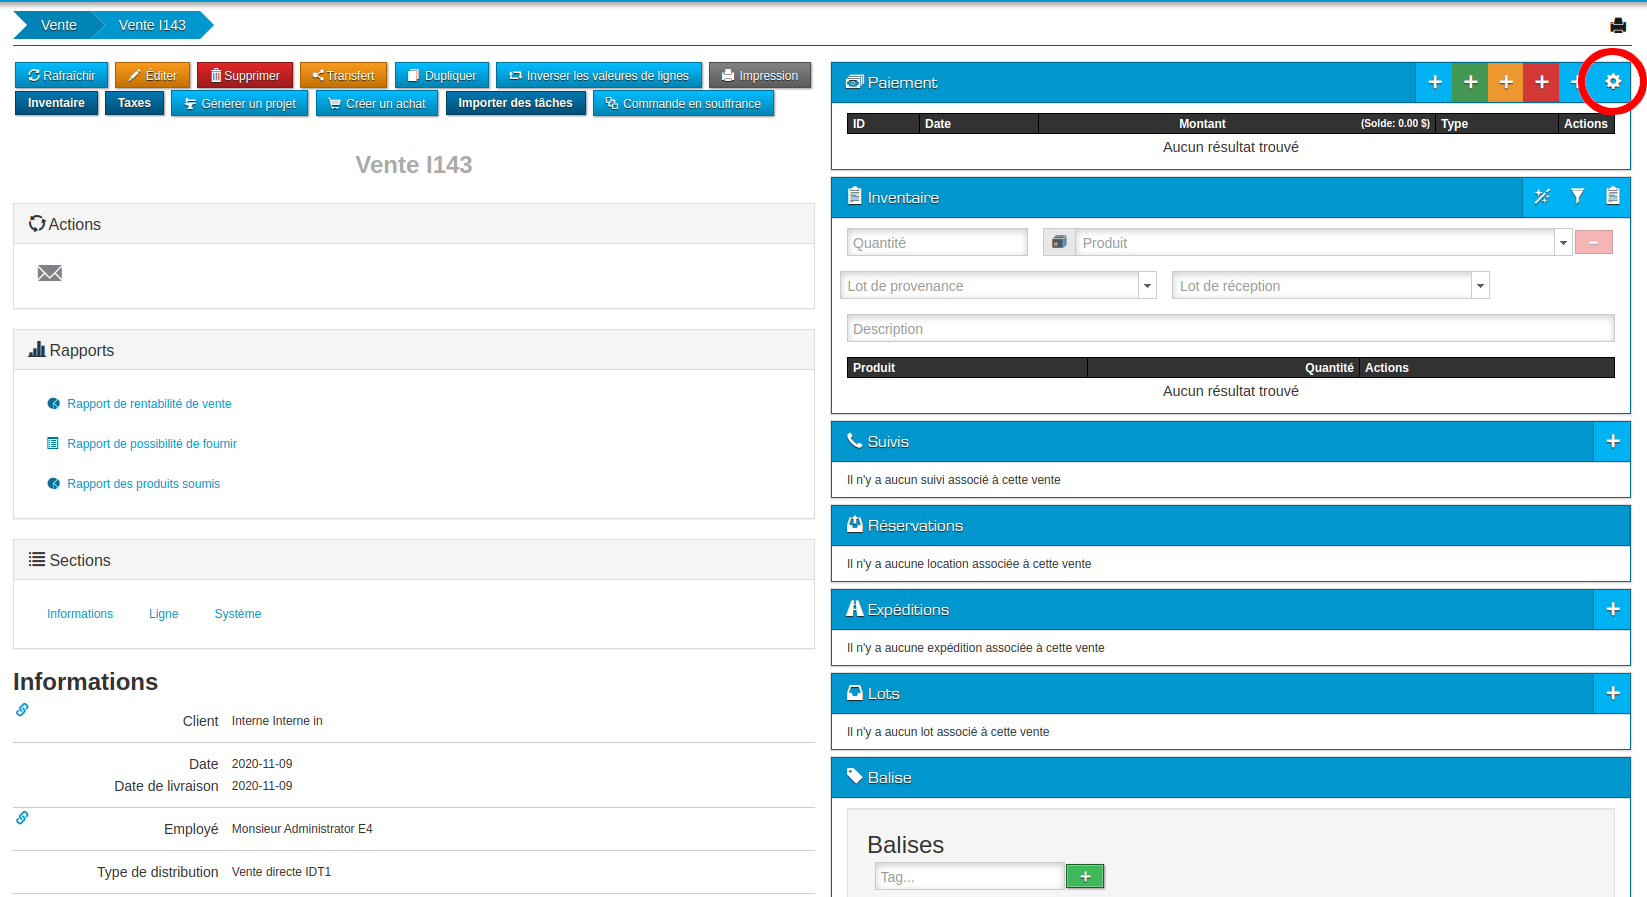Screen dimensions: 1647x897
Task: Click the red plus in Paiement header
Action: [x=1541, y=82]
